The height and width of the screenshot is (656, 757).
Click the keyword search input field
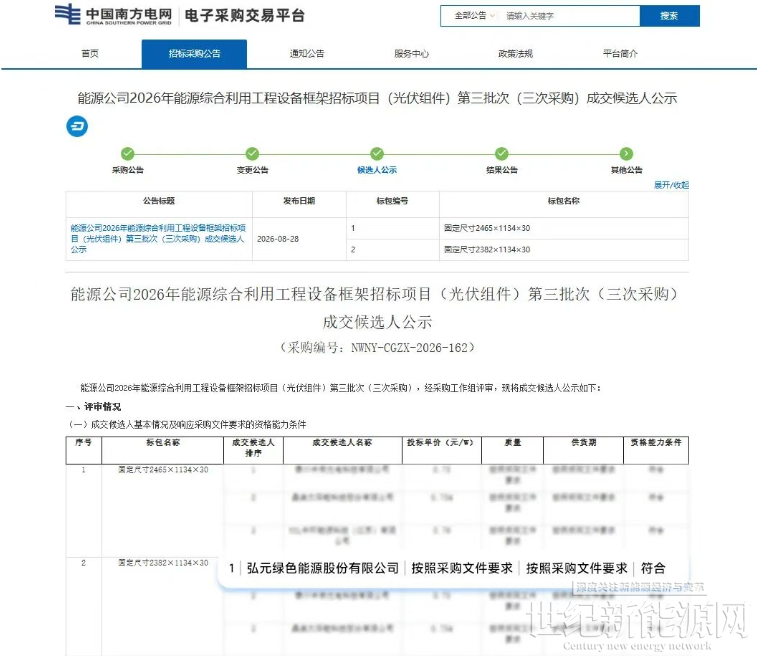(571, 16)
